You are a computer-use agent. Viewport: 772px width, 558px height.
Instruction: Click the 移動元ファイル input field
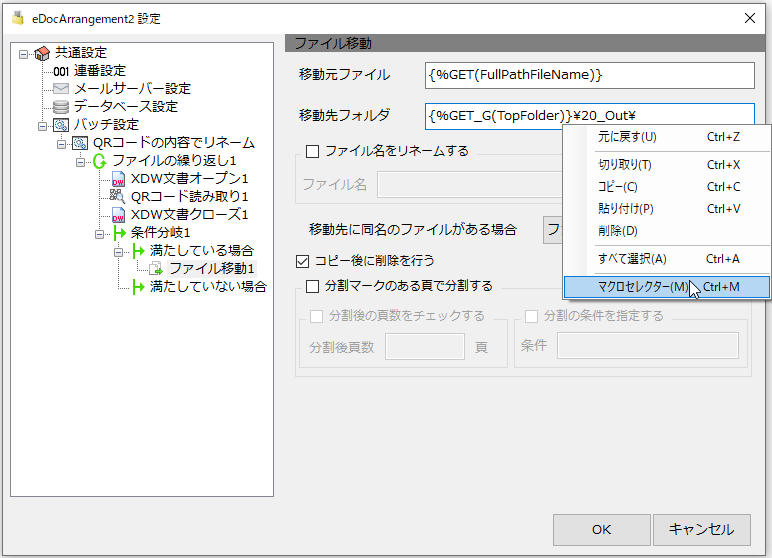[x=589, y=75]
